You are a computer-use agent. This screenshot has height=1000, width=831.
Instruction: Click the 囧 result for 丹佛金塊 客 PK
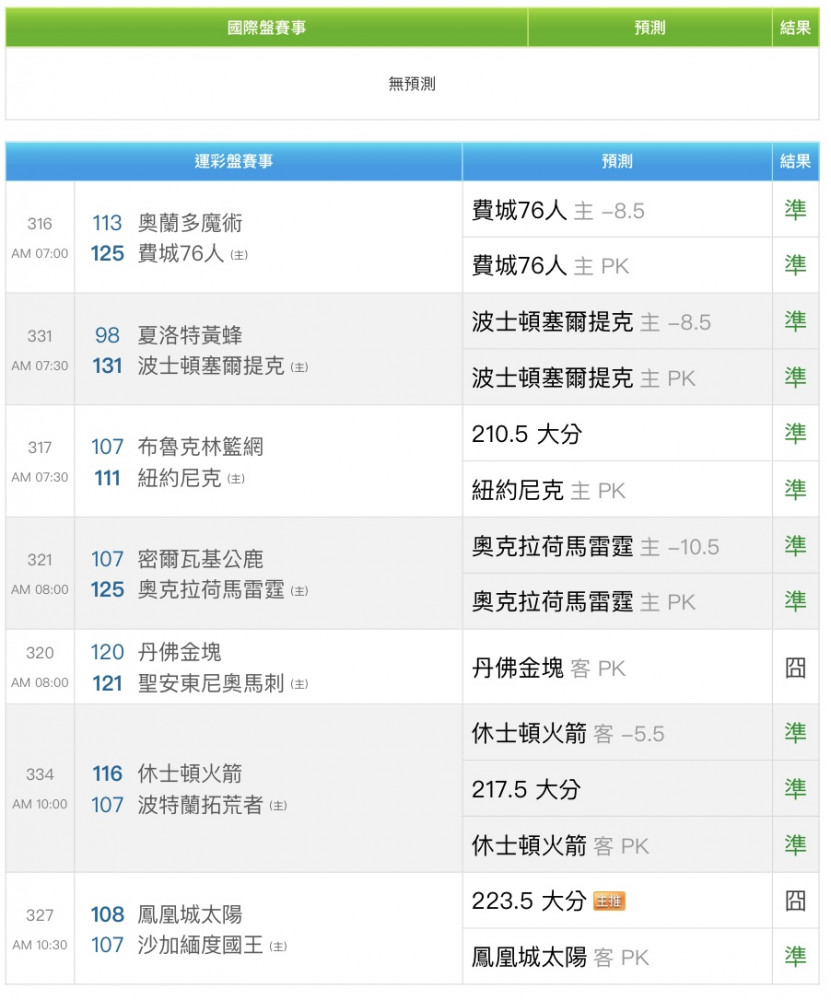[795, 668]
